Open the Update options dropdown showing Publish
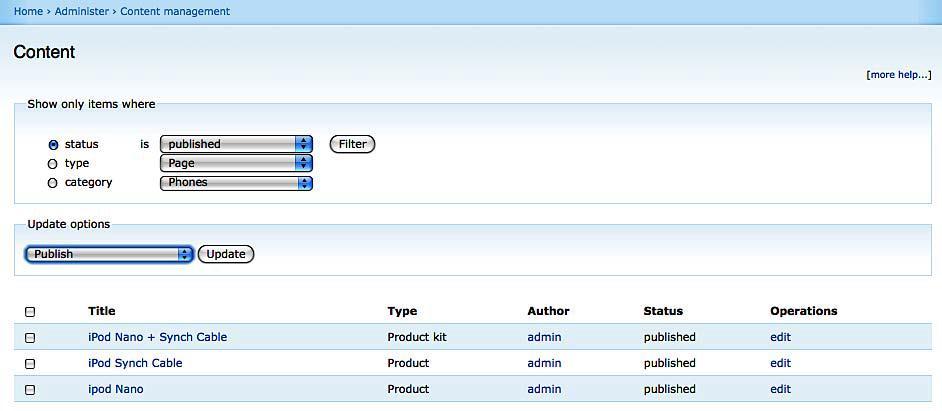 [109, 254]
